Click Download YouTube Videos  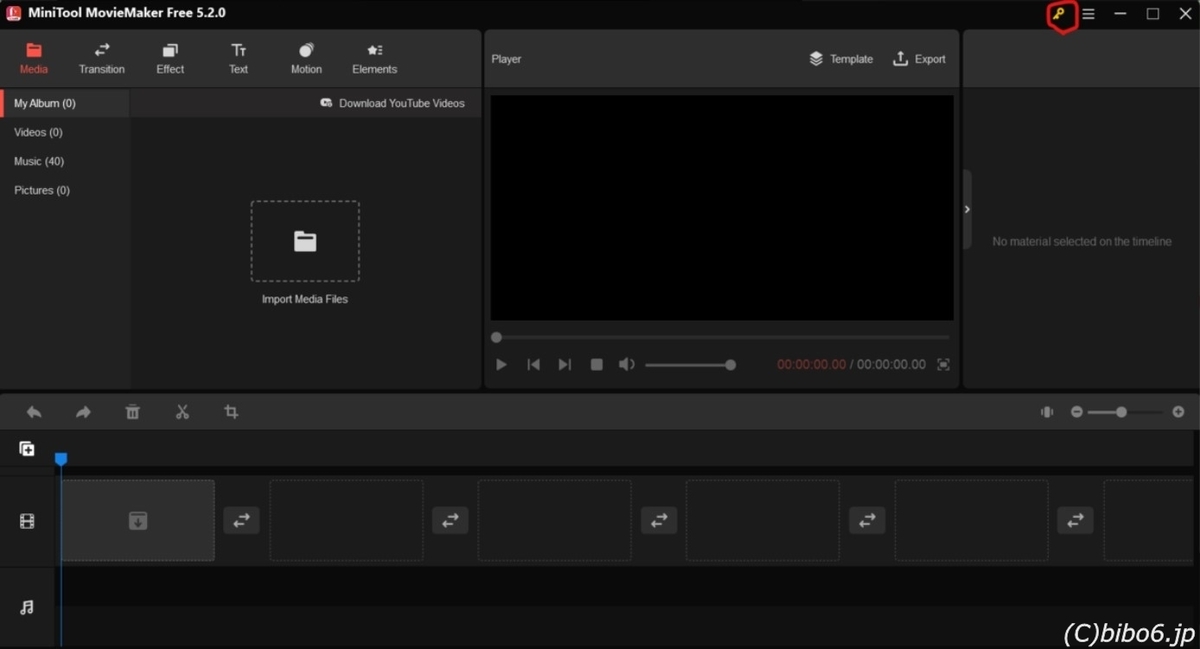pyautogui.click(x=392, y=103)
